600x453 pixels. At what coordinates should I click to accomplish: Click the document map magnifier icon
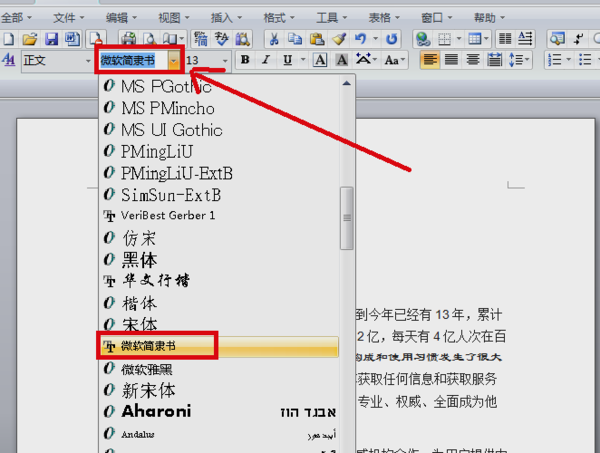coord(557,39)
